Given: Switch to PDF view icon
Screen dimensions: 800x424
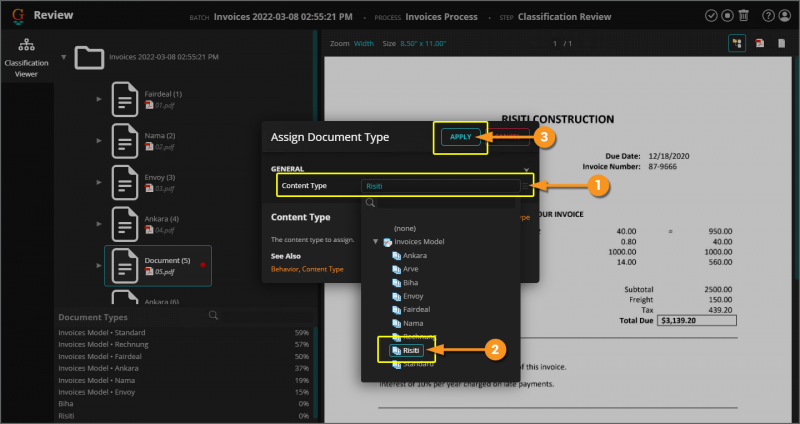Looking at the screenshot, I should click(760, 43).
